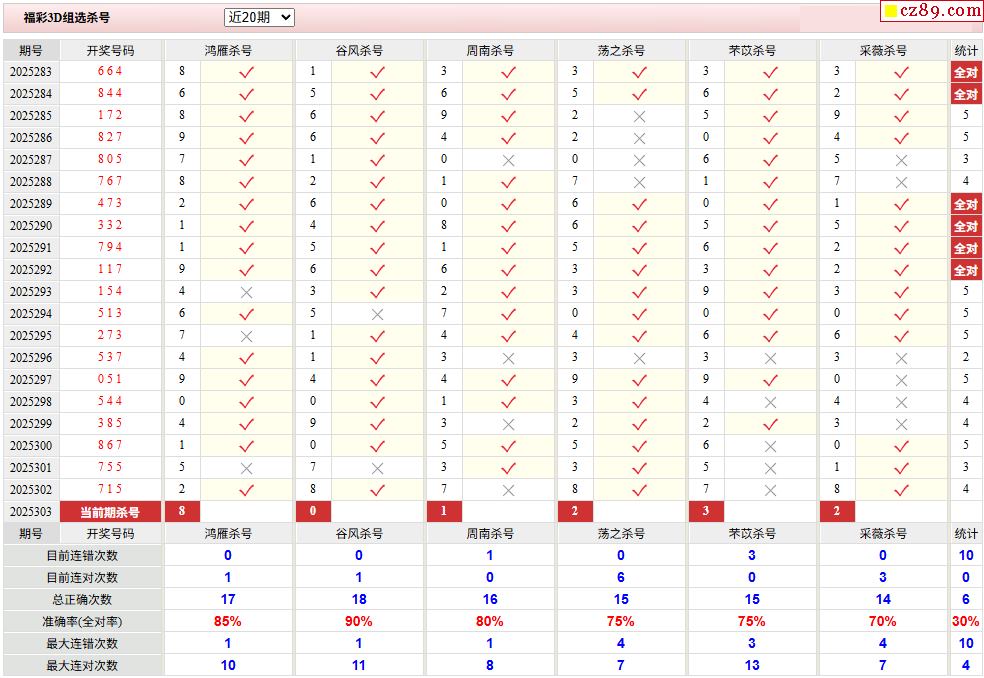Click the 福彩3D组选杀号 title
Screen dimensions: 984x678
point(67,18)
